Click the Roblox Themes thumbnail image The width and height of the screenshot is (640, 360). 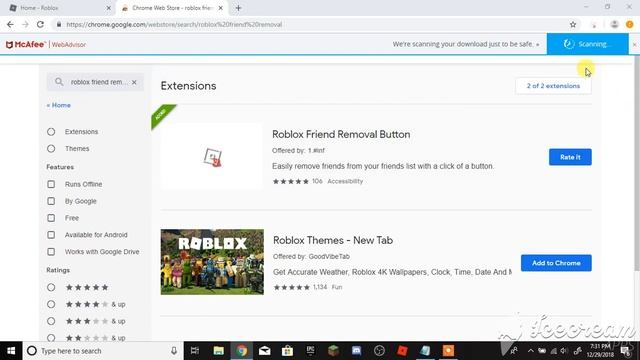click(212, 262)
